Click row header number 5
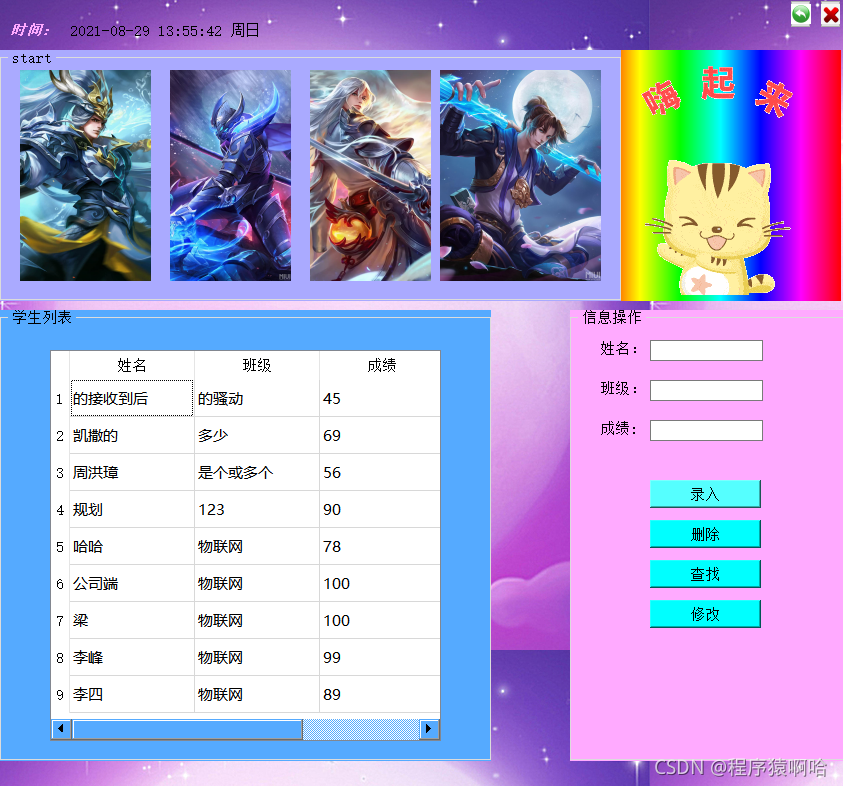Image resolution: width=843 pixels, height=786 pixels. [60, 546]
